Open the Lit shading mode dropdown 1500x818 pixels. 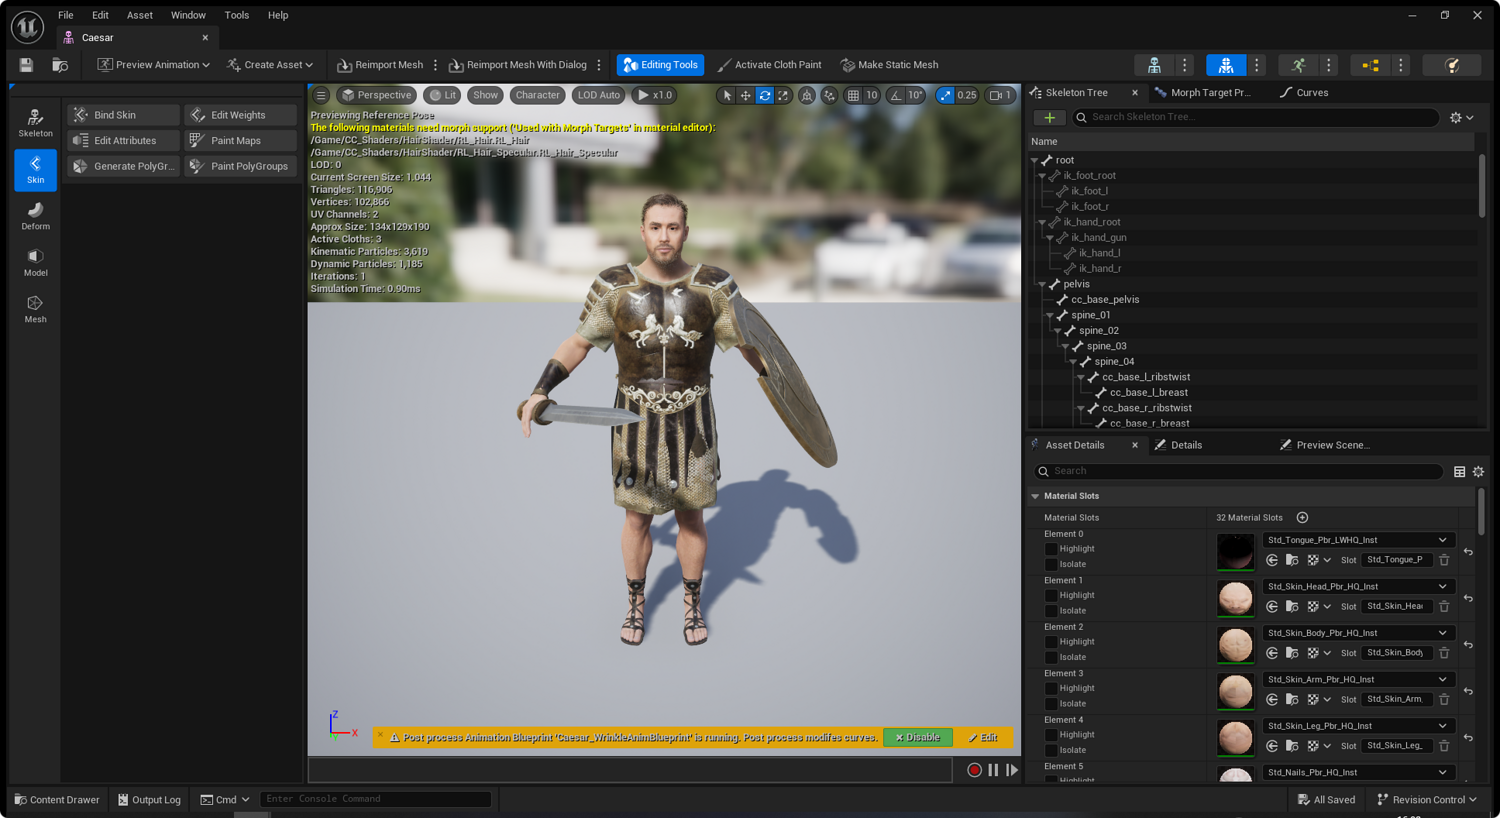point(443,95)
